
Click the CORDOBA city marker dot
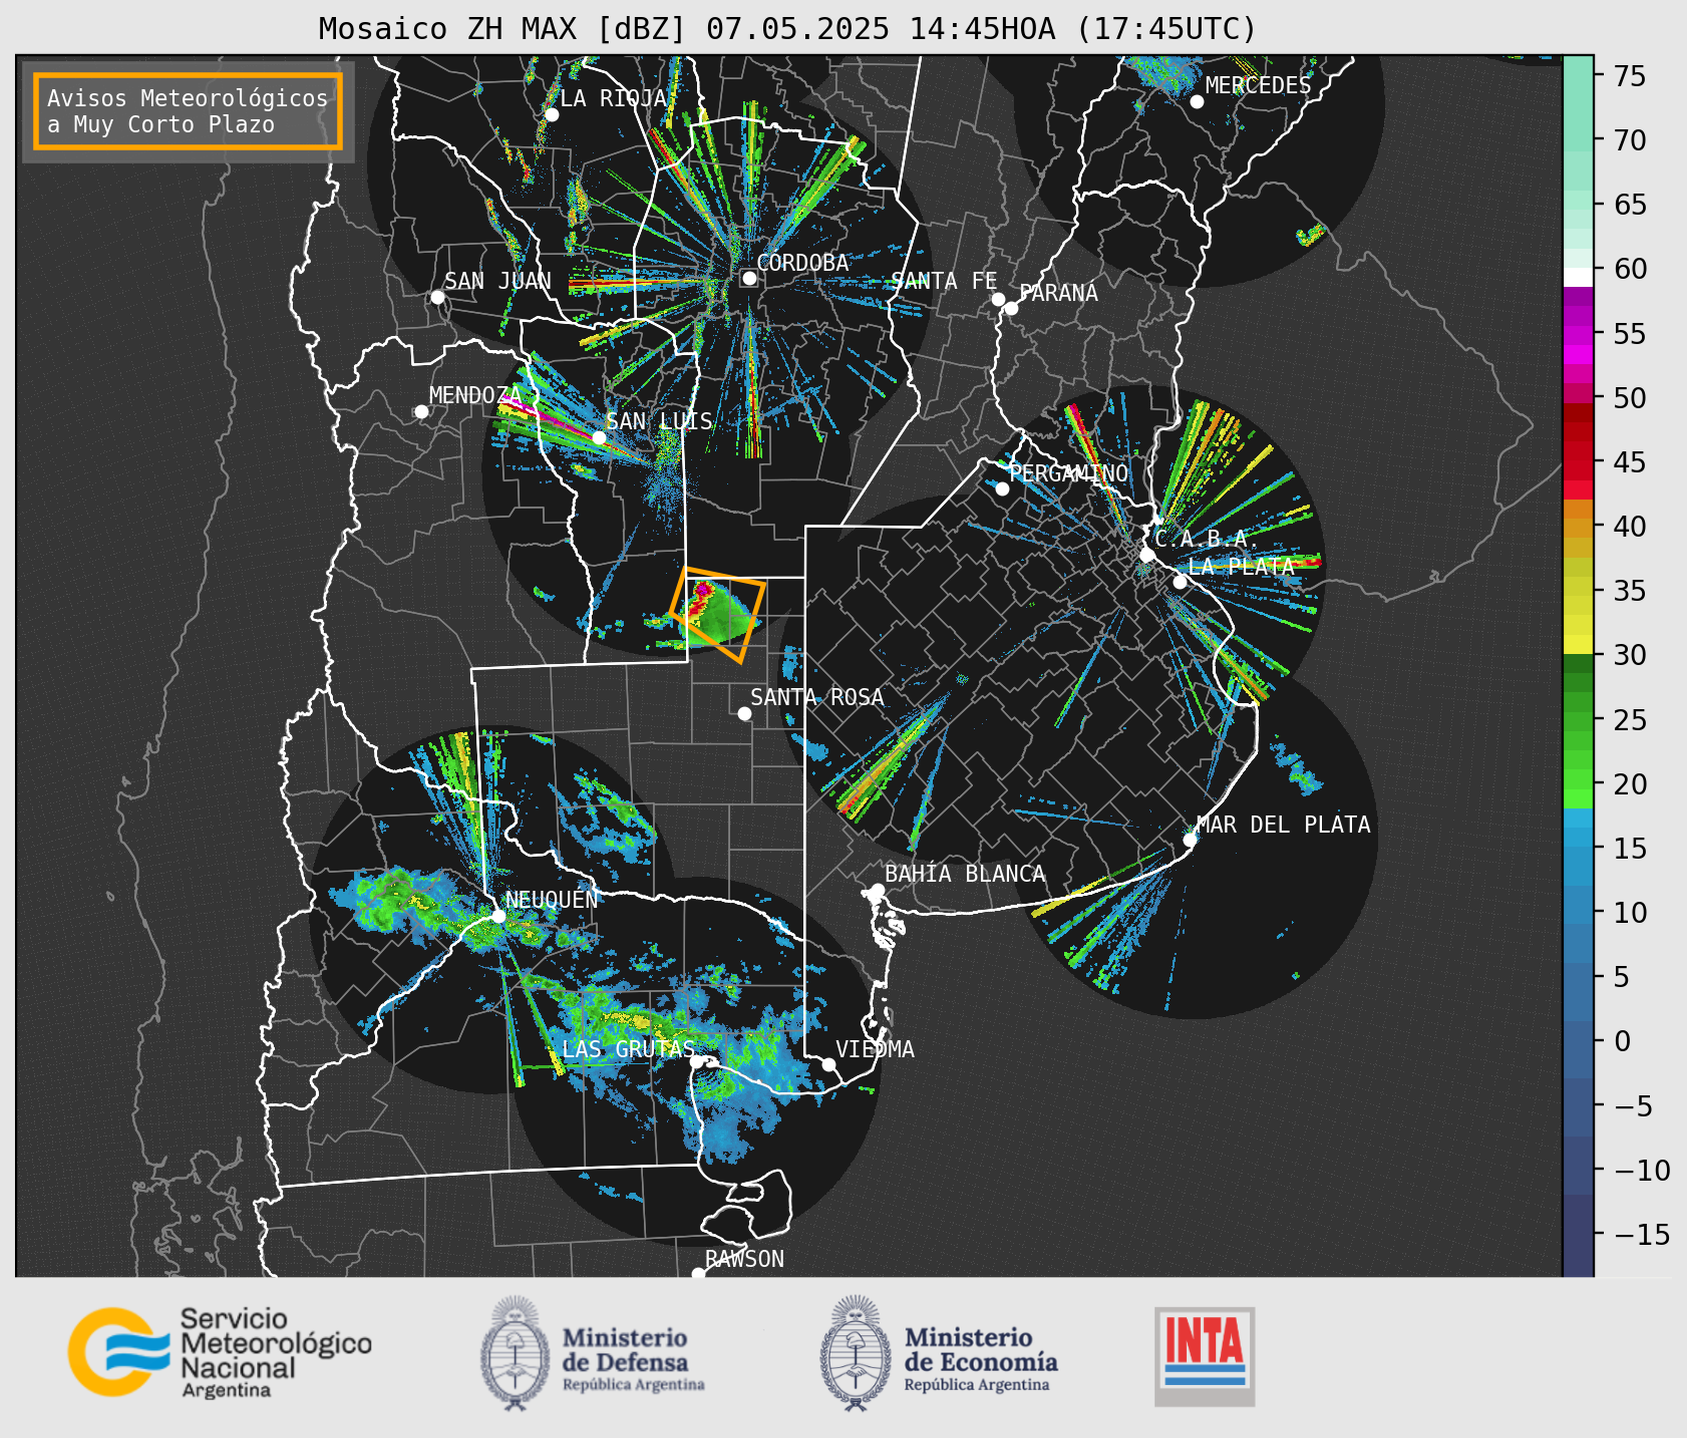[749, 278]
